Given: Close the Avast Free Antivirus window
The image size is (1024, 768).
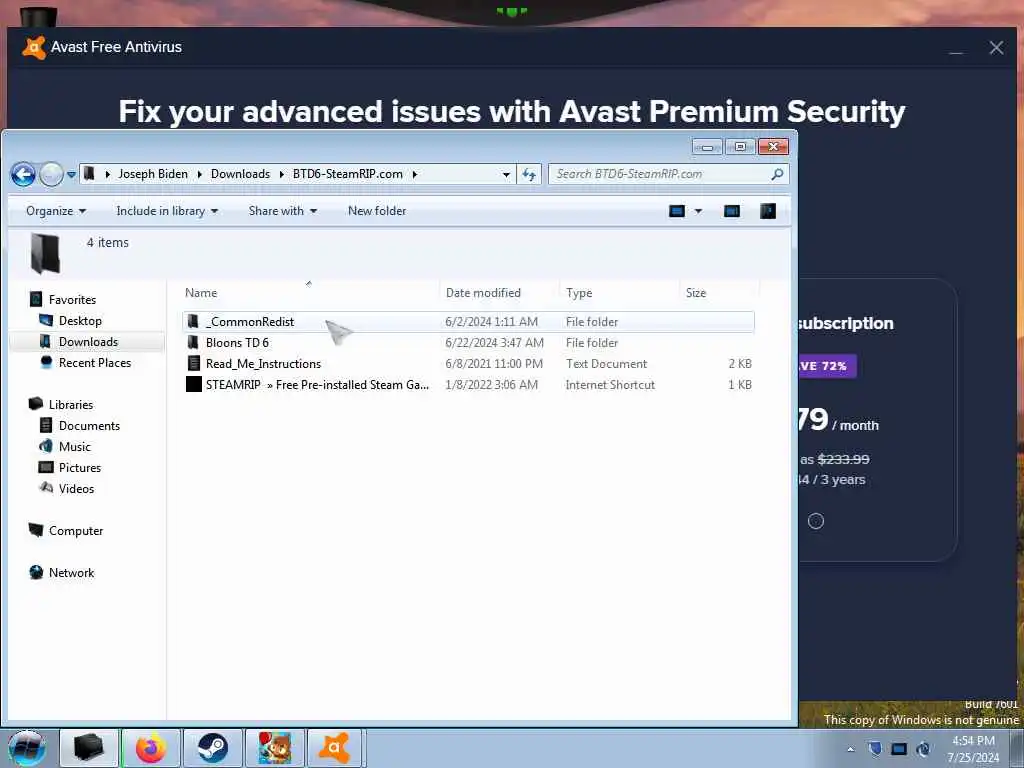Looking at the screenshot, I should tap(996, 48).
